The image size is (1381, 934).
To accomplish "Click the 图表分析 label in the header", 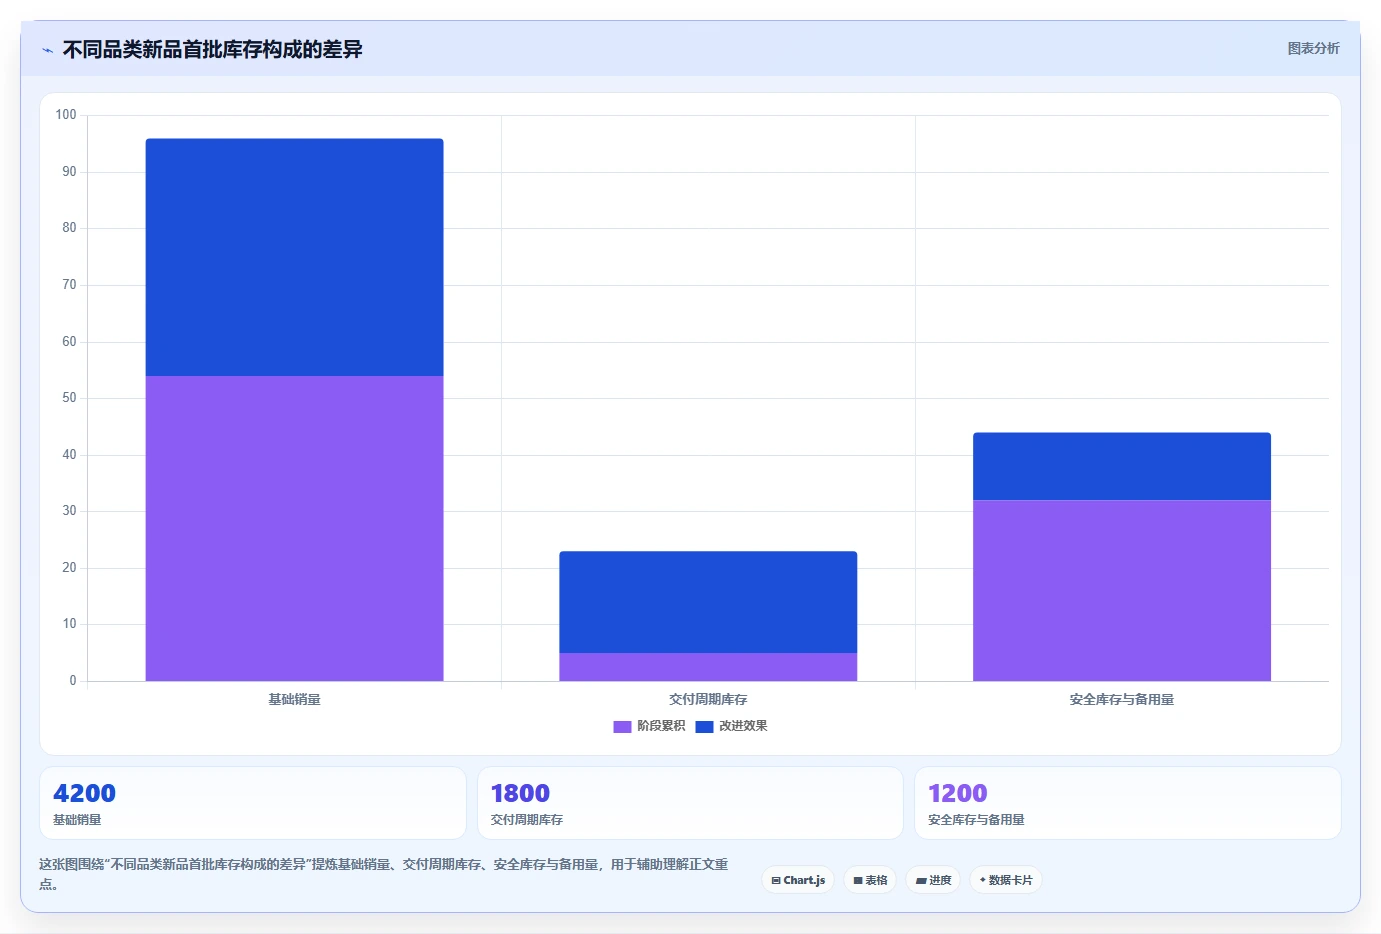I will [x=1313, y=48].
